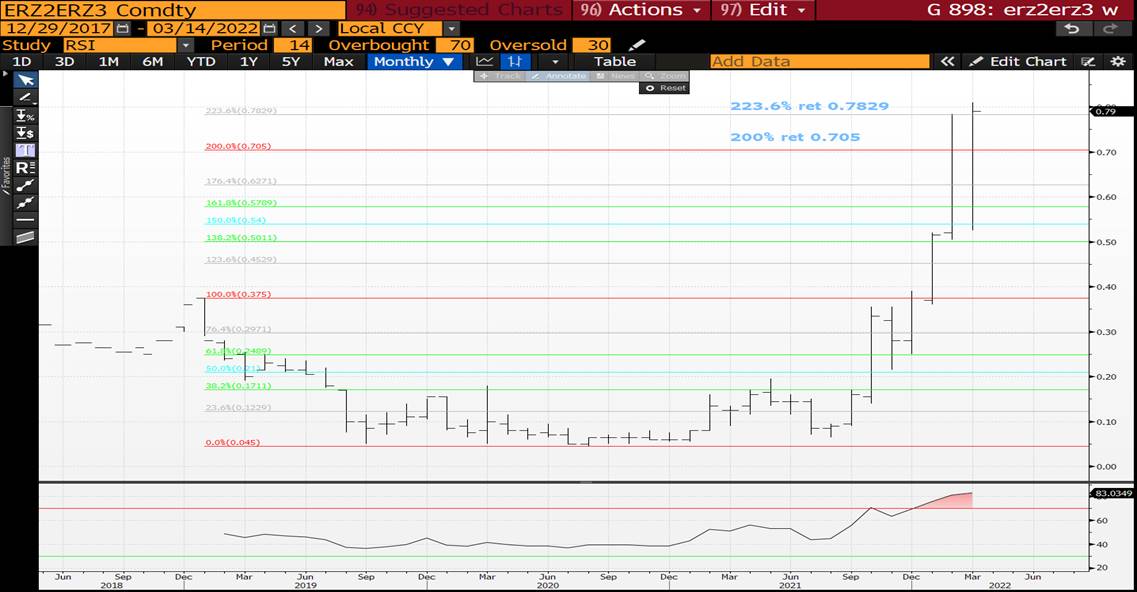Click the undo arrow
Screen dimensions: 1137x592
(1072, 28)
